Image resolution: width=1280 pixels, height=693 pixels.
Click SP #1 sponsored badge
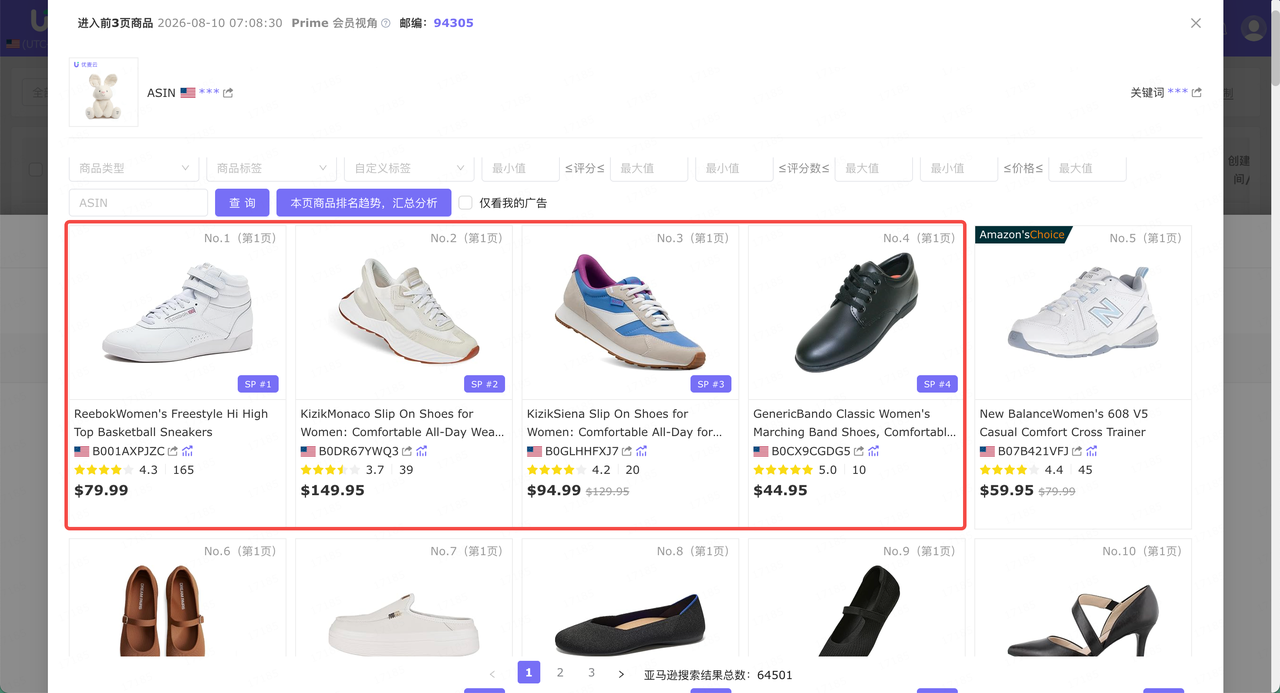(258, 384)
